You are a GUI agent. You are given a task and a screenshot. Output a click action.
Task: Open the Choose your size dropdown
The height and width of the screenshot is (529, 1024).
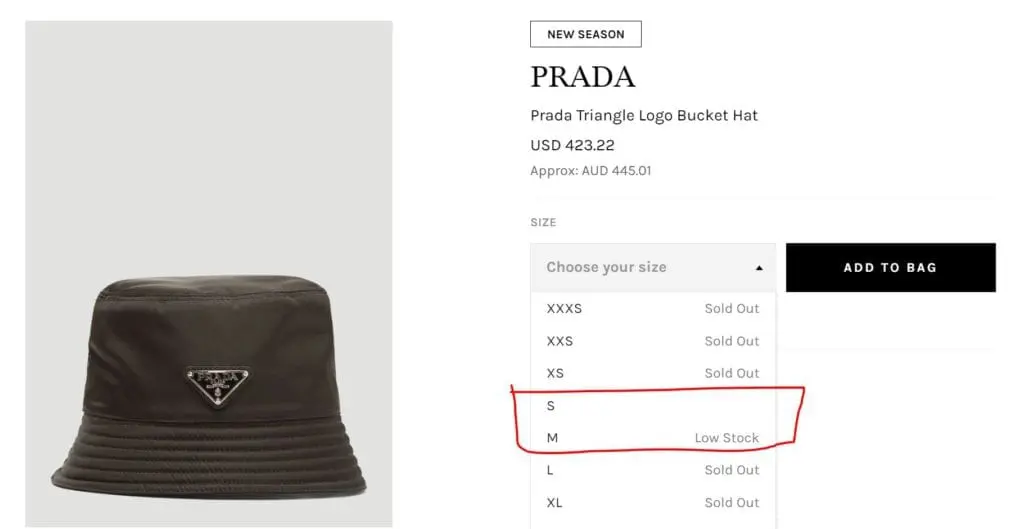click(652, 268)
